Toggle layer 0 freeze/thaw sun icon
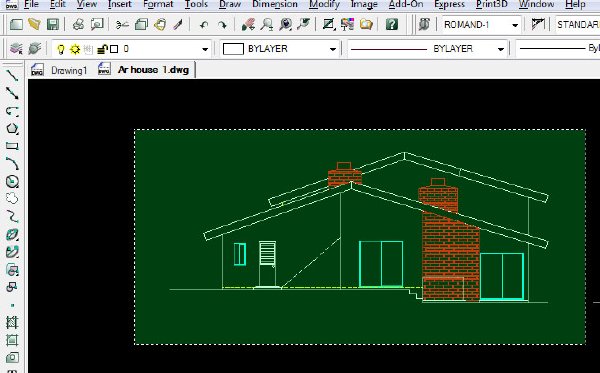600x373 pixels. (75, 49)
